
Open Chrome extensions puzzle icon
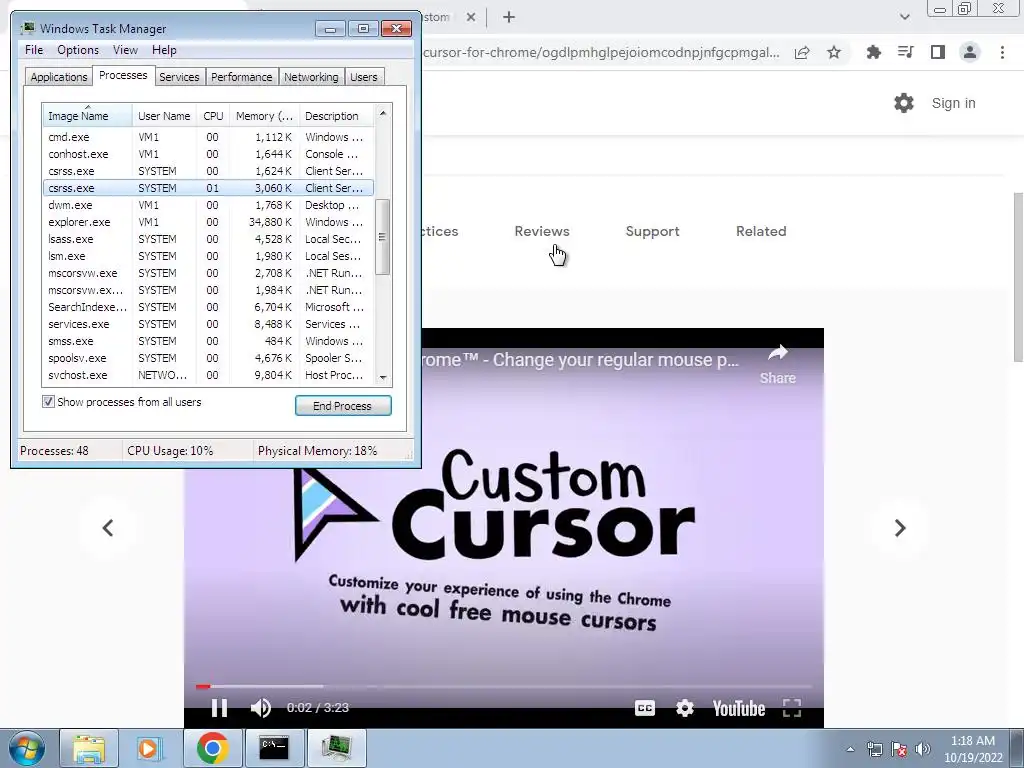pos(873,52)
